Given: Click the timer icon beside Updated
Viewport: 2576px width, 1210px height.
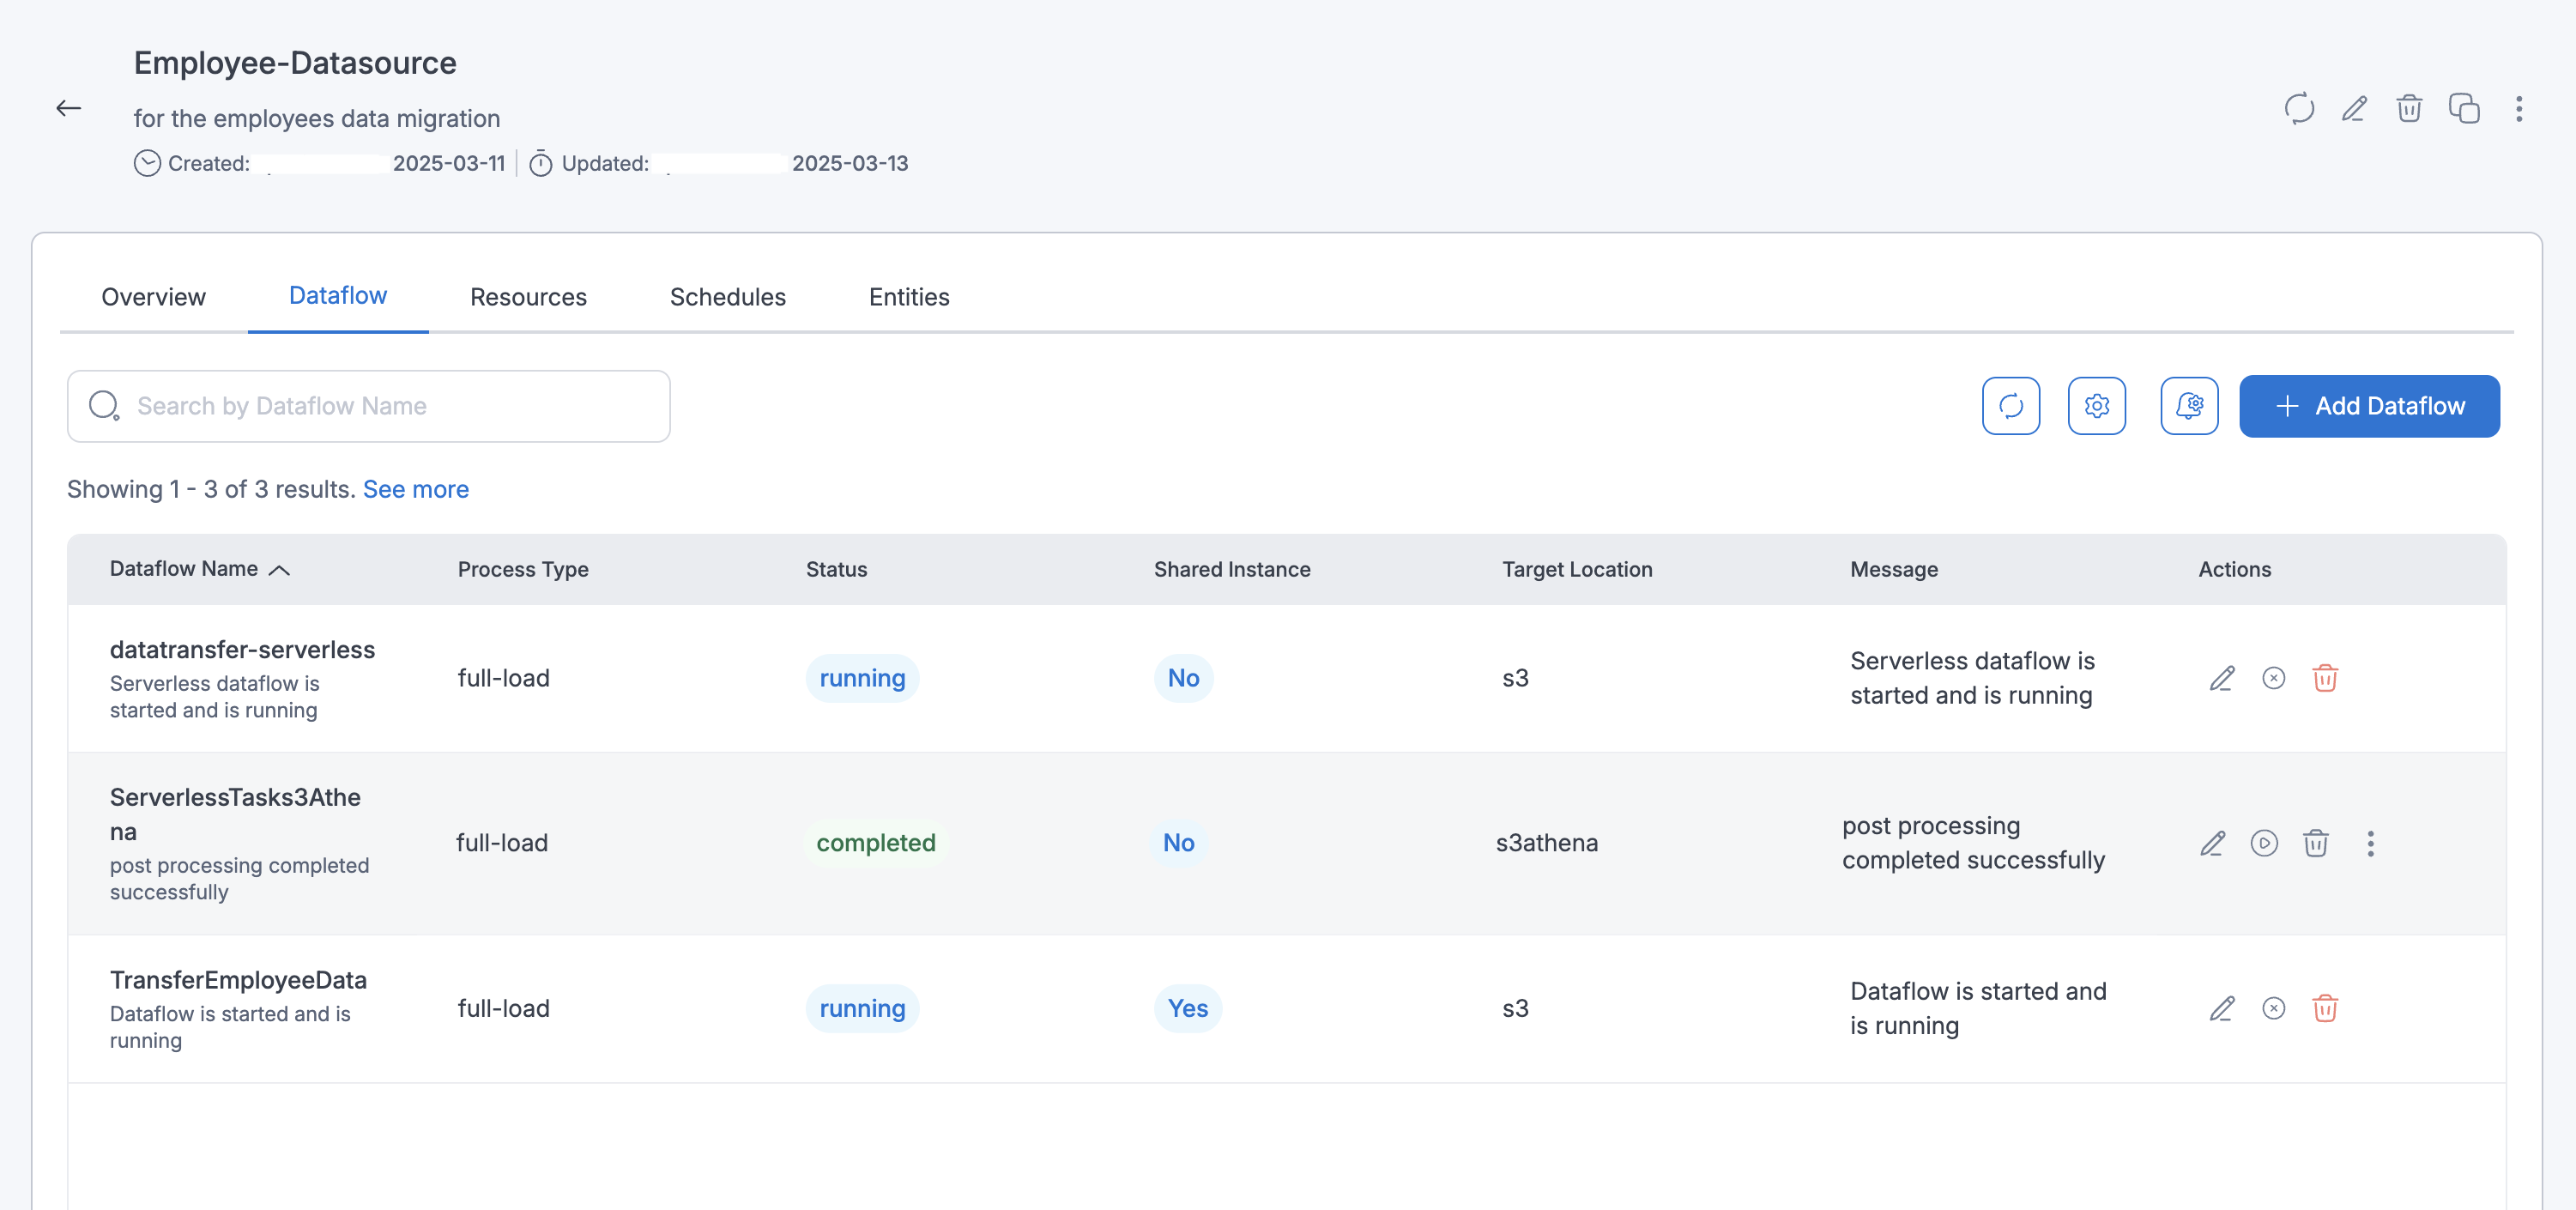Looking at the screenshot, I should (540, 163).
